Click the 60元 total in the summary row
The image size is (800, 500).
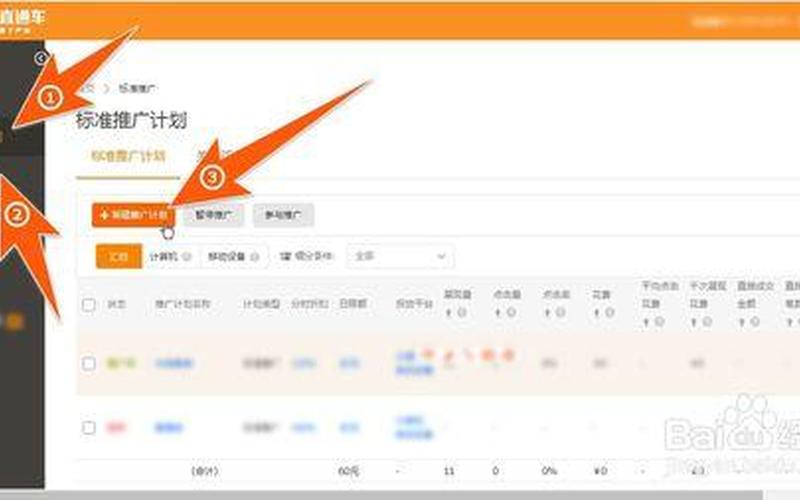[x=348, y=470]
